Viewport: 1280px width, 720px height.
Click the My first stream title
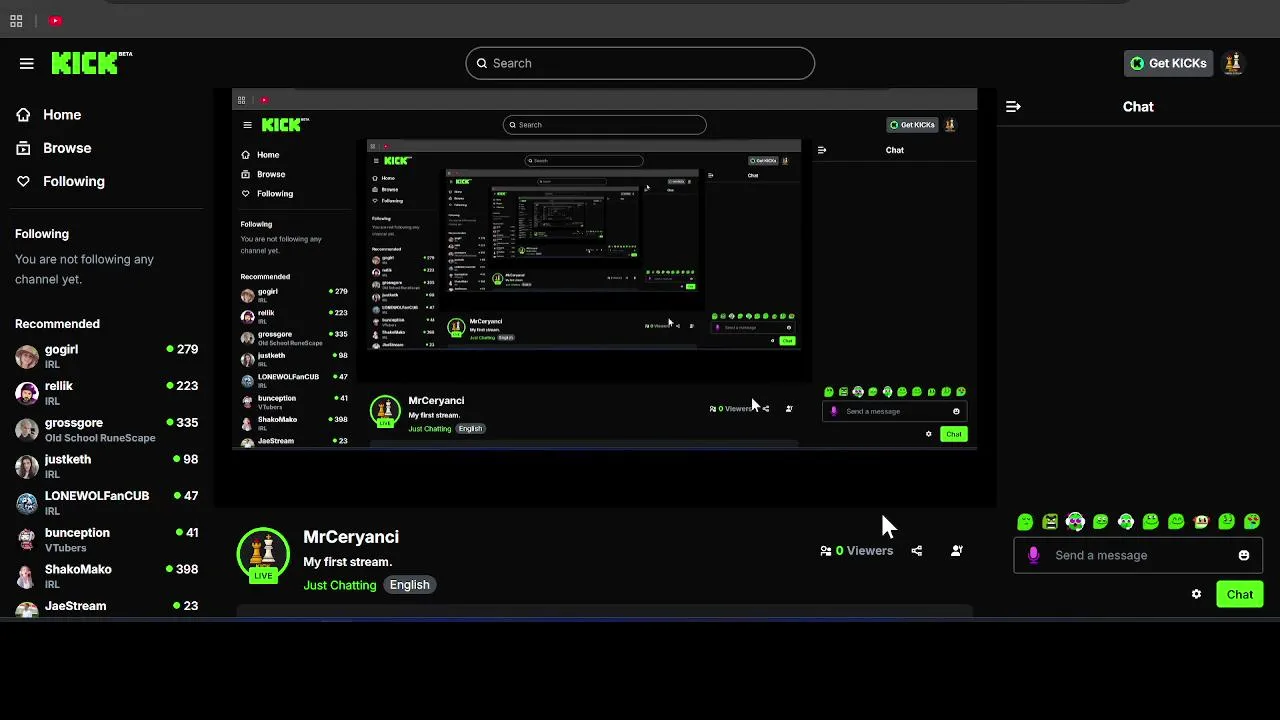[348, 562]
